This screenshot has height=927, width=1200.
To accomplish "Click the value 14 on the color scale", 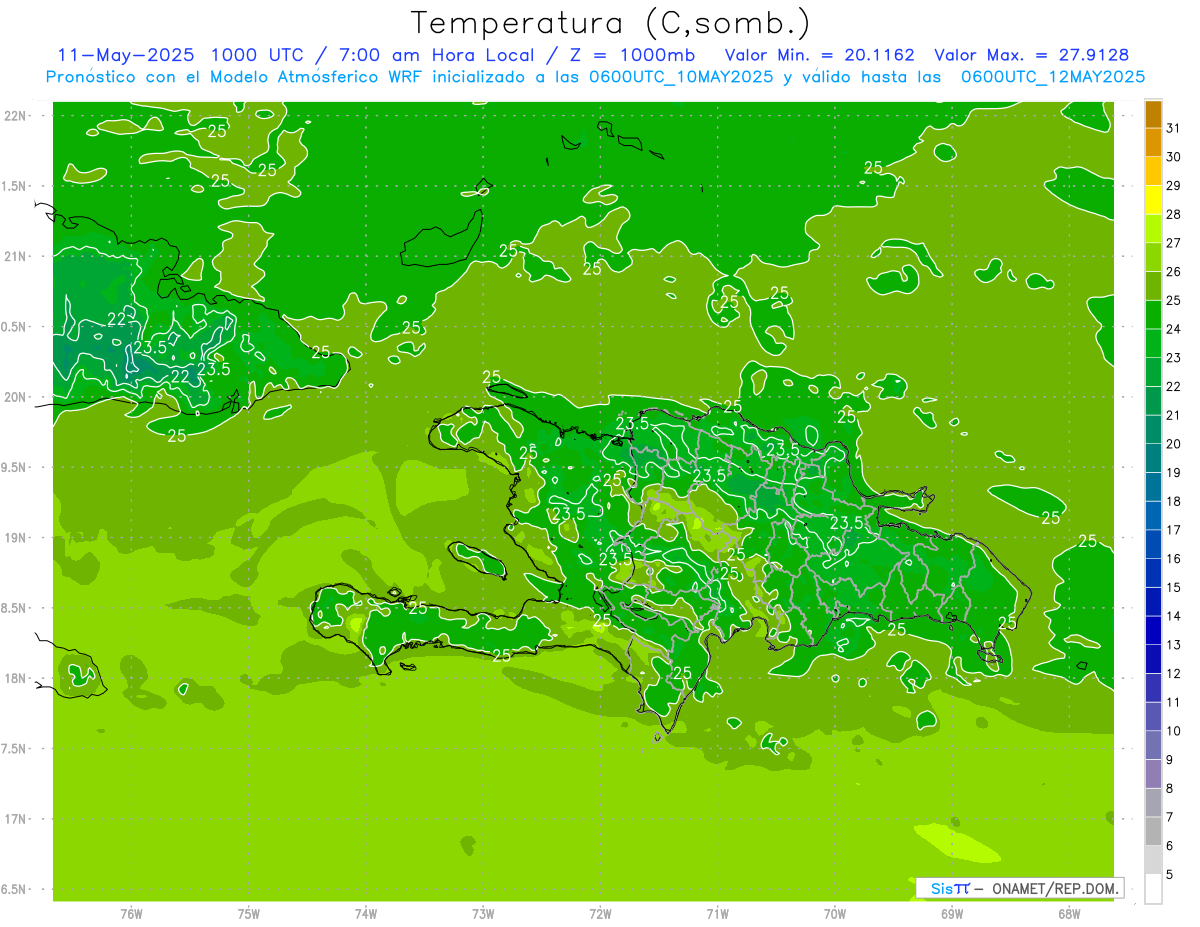I will (1173, 616).
